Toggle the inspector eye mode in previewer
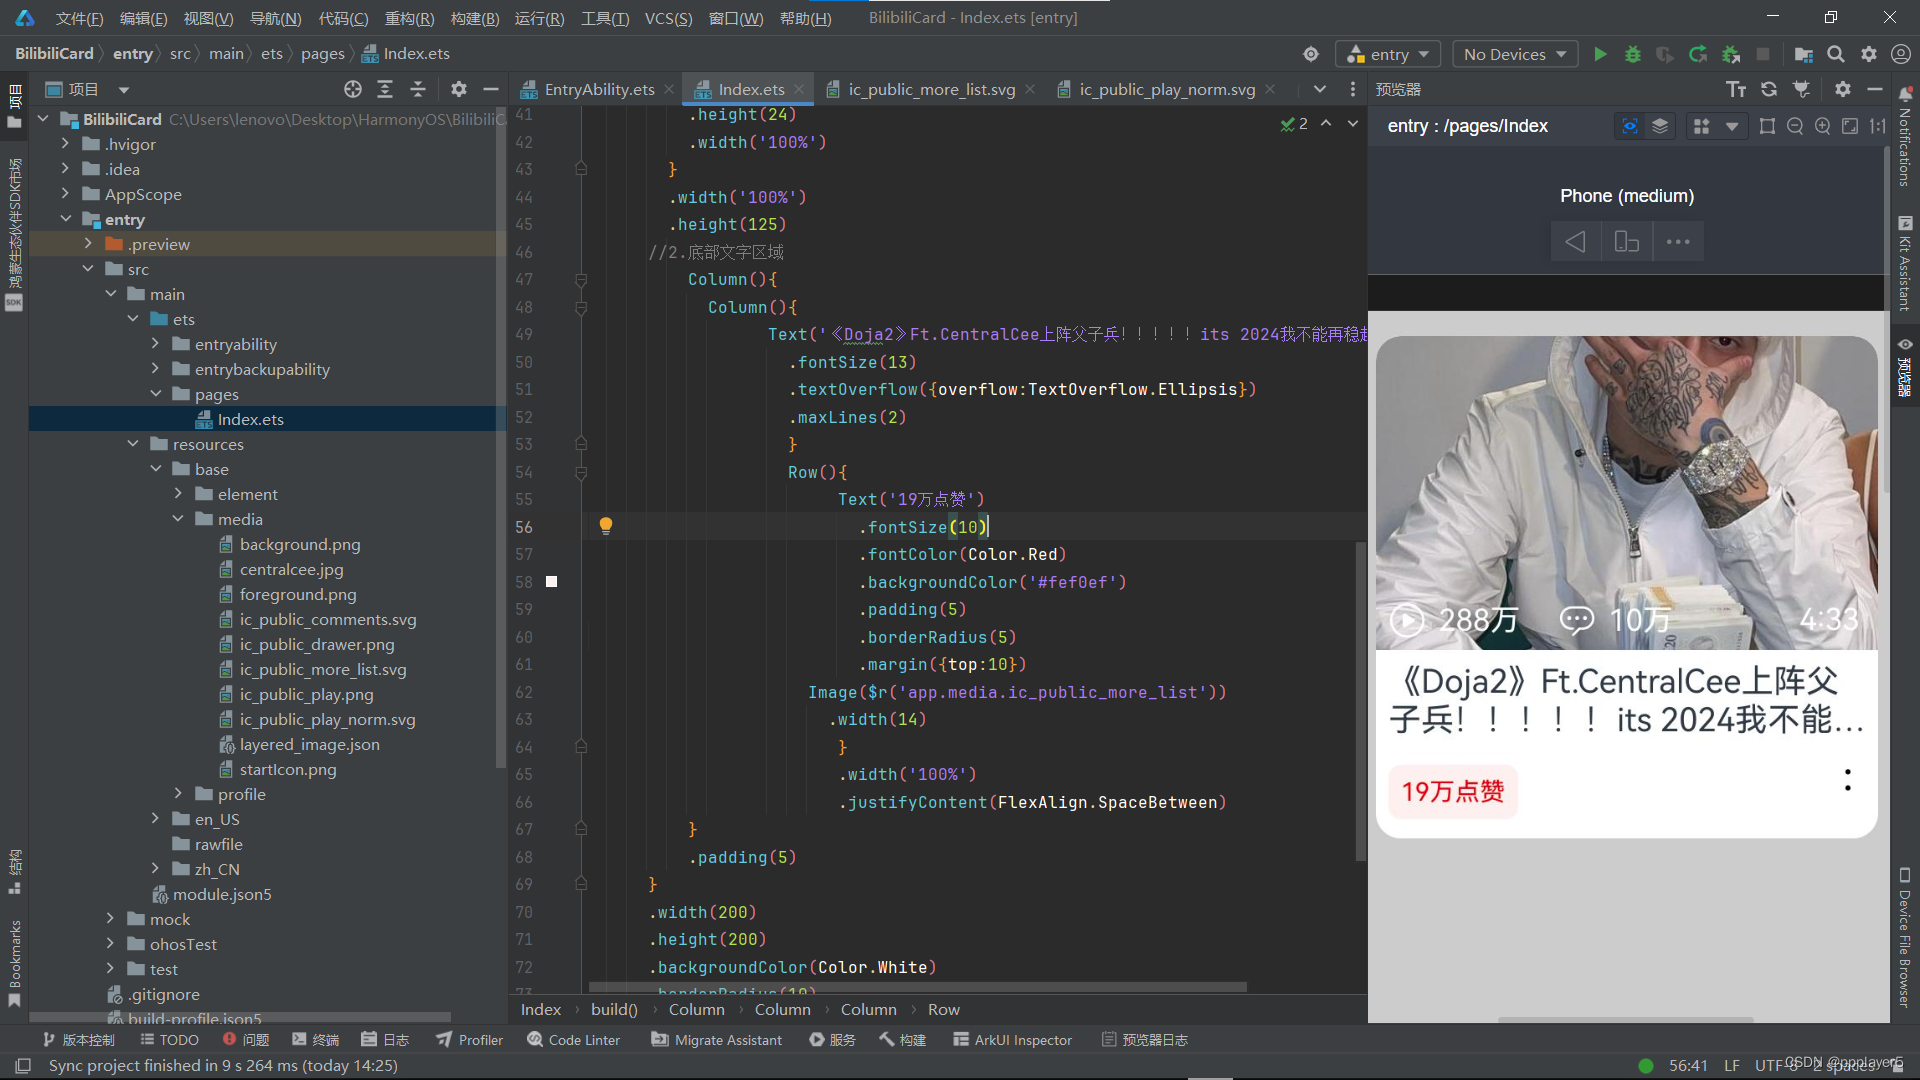The height and width of the screenshot is (1080, 1920). pyautogui.click(x=1630, y=126)
